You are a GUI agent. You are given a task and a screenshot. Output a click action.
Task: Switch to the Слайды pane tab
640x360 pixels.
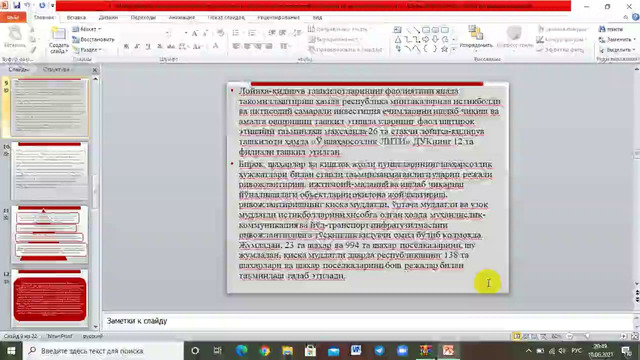point(19,69)
